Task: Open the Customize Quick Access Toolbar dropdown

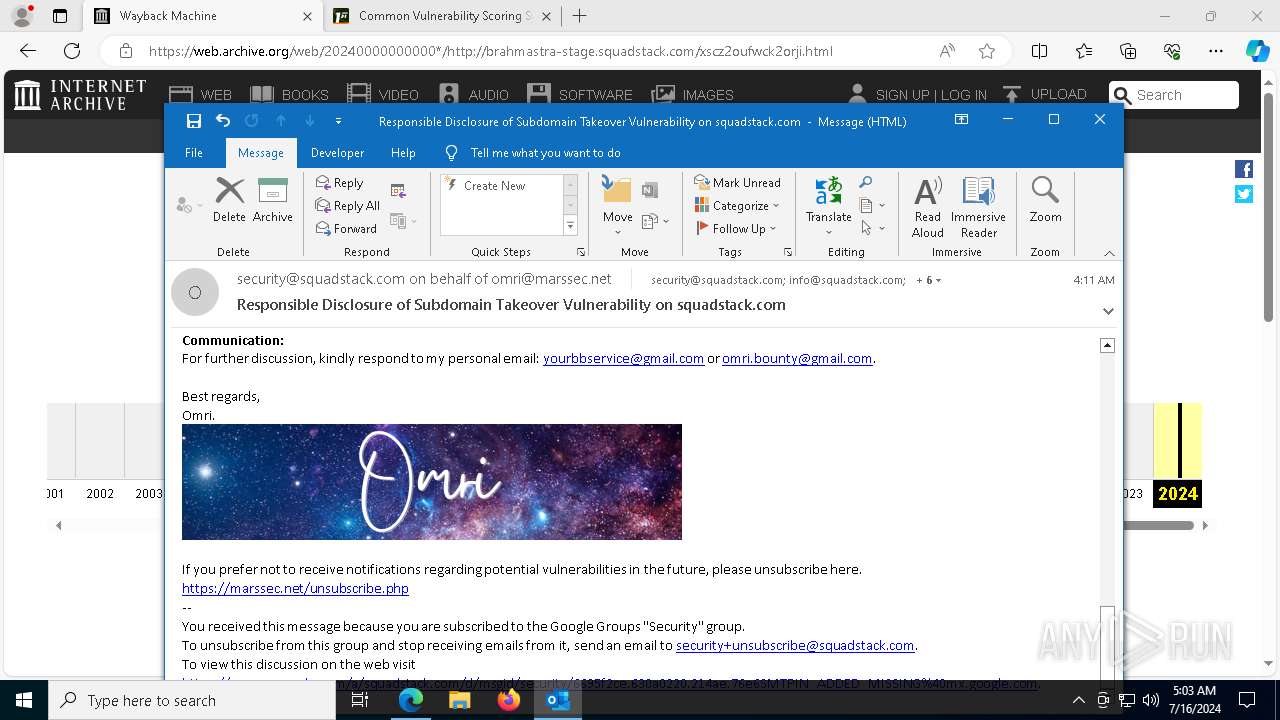Action: [338, 121]
